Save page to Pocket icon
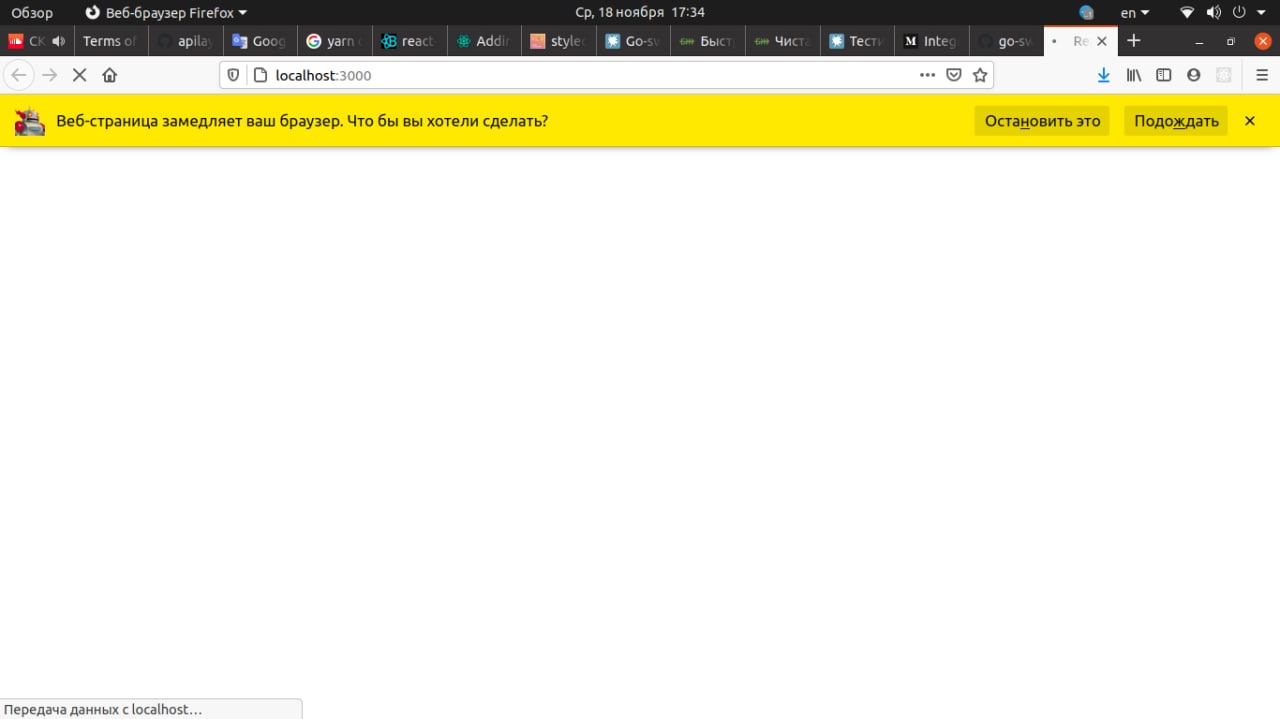This screenshot has width=1280, height=719. 954,75
